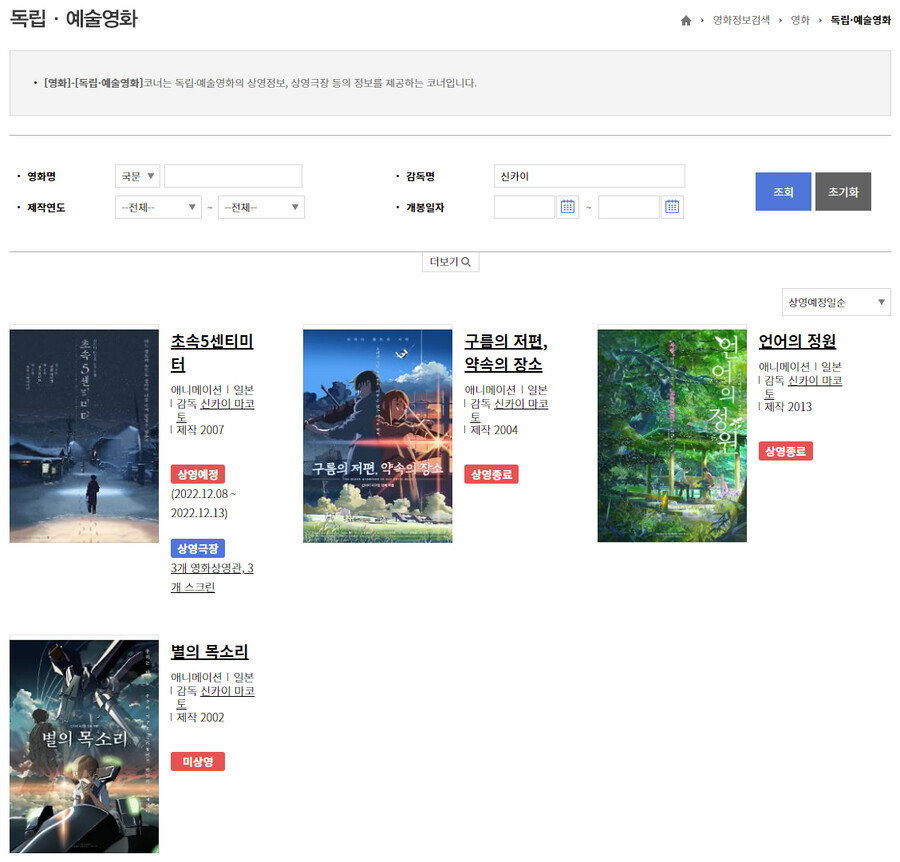
Task: Click the 제작 2002 text
Action: (200, 717)
